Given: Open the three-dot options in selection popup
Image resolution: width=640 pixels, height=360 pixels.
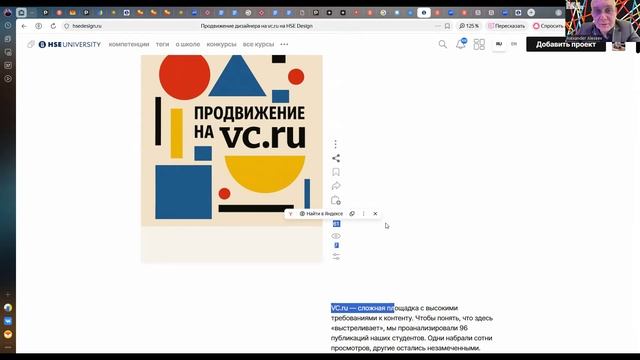Looking at the screenshot, I should [364, 213].
